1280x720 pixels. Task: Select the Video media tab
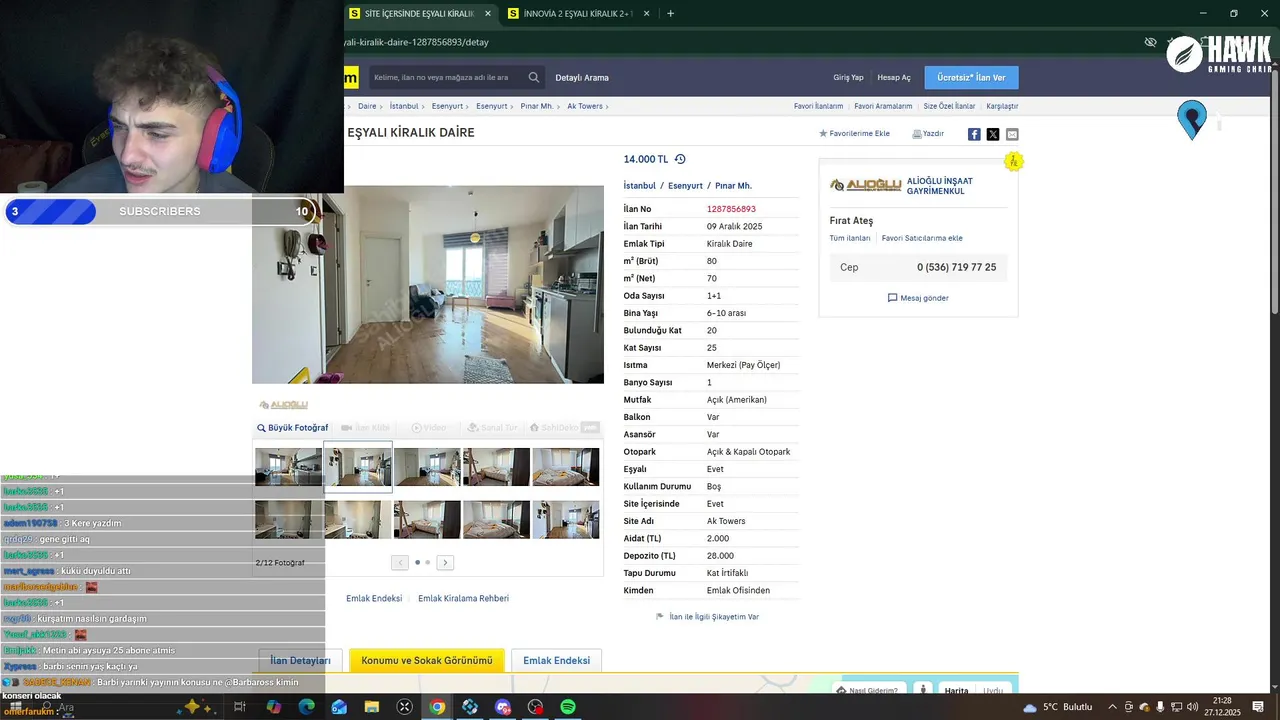click(x=429, y=428)
